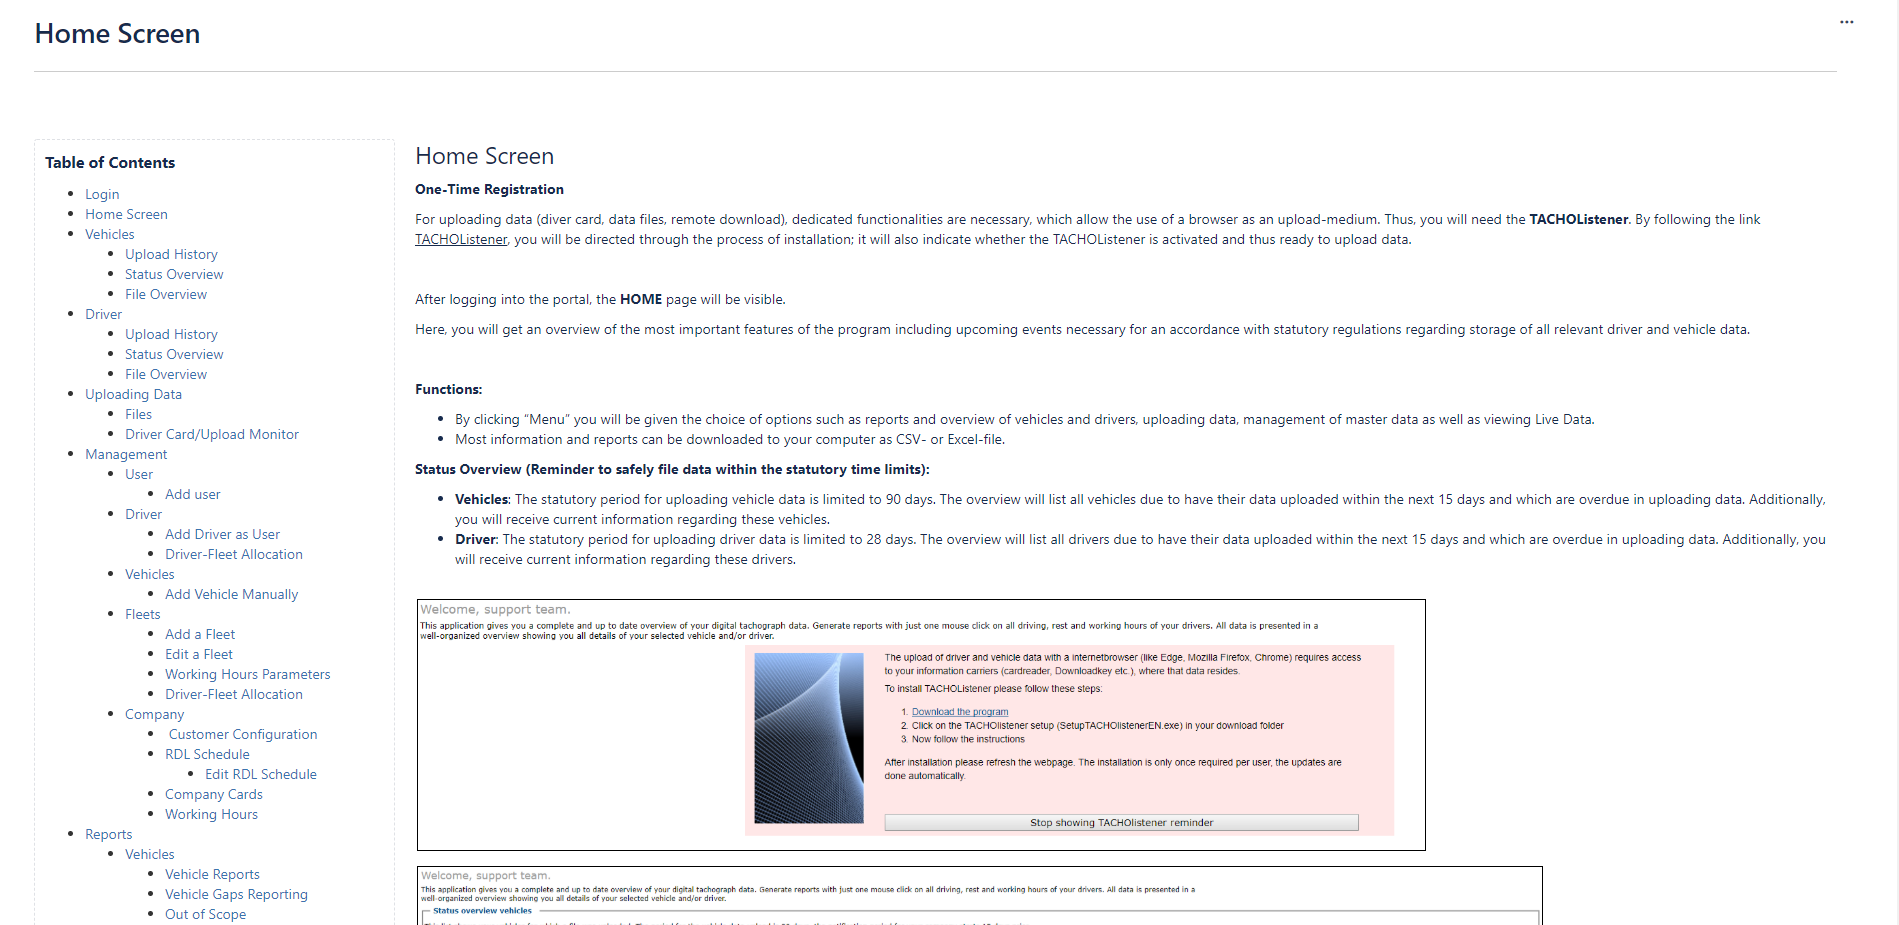The width and height of the screenshot is (1899, 925).
Task: Open the Vehicles top-level contents link
Action: pos(109,234)
